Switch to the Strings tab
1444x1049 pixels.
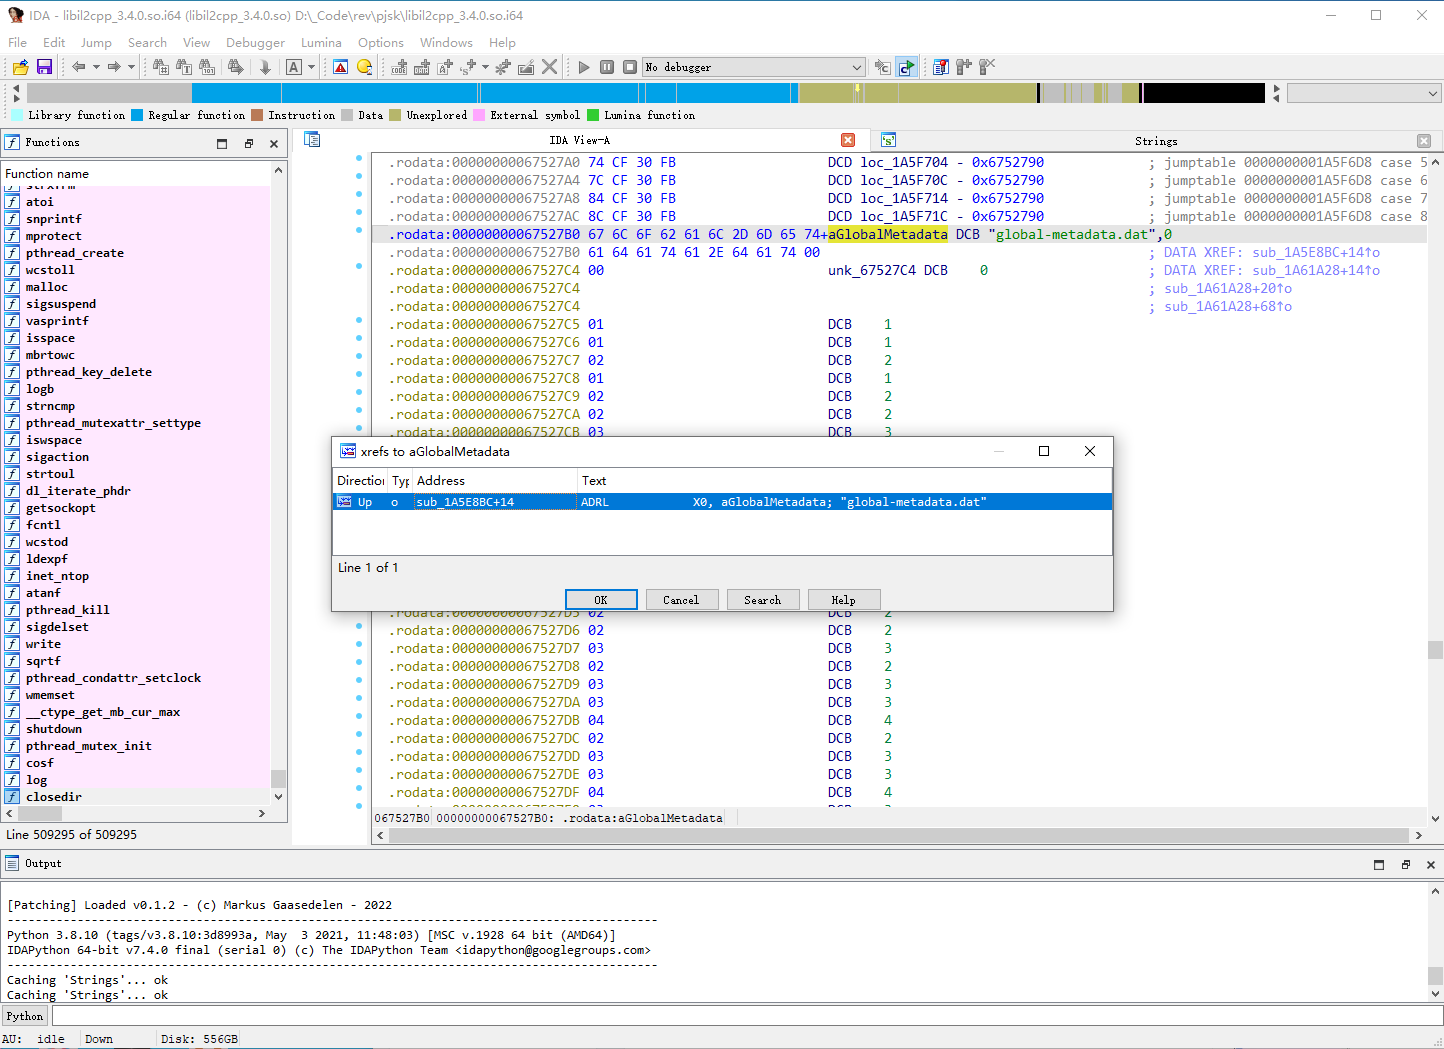(x=1155, y=141)
